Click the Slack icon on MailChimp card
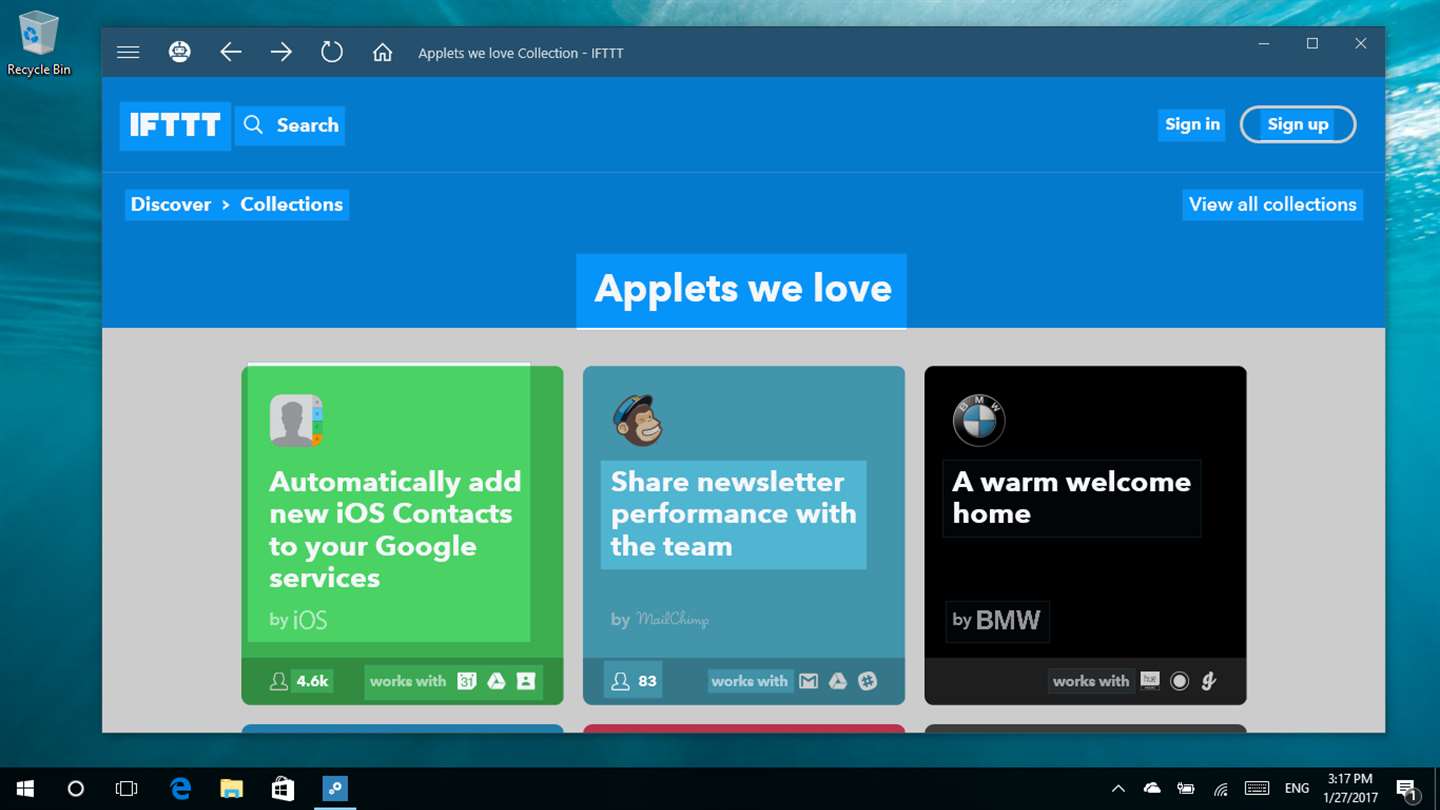1440x810 pixels. coord(868,681)
